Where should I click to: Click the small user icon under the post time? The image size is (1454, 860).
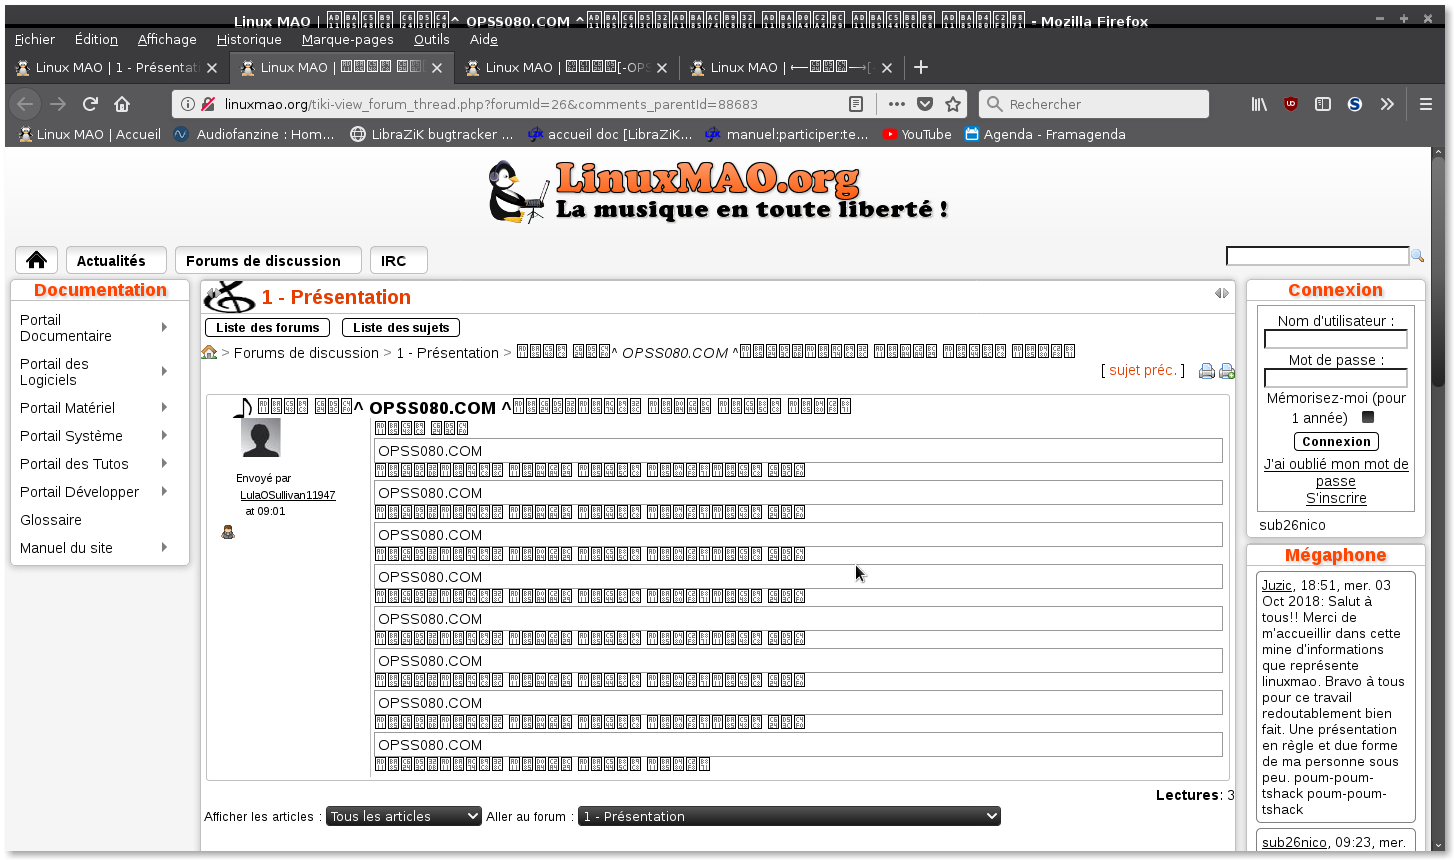coord(228,533)
